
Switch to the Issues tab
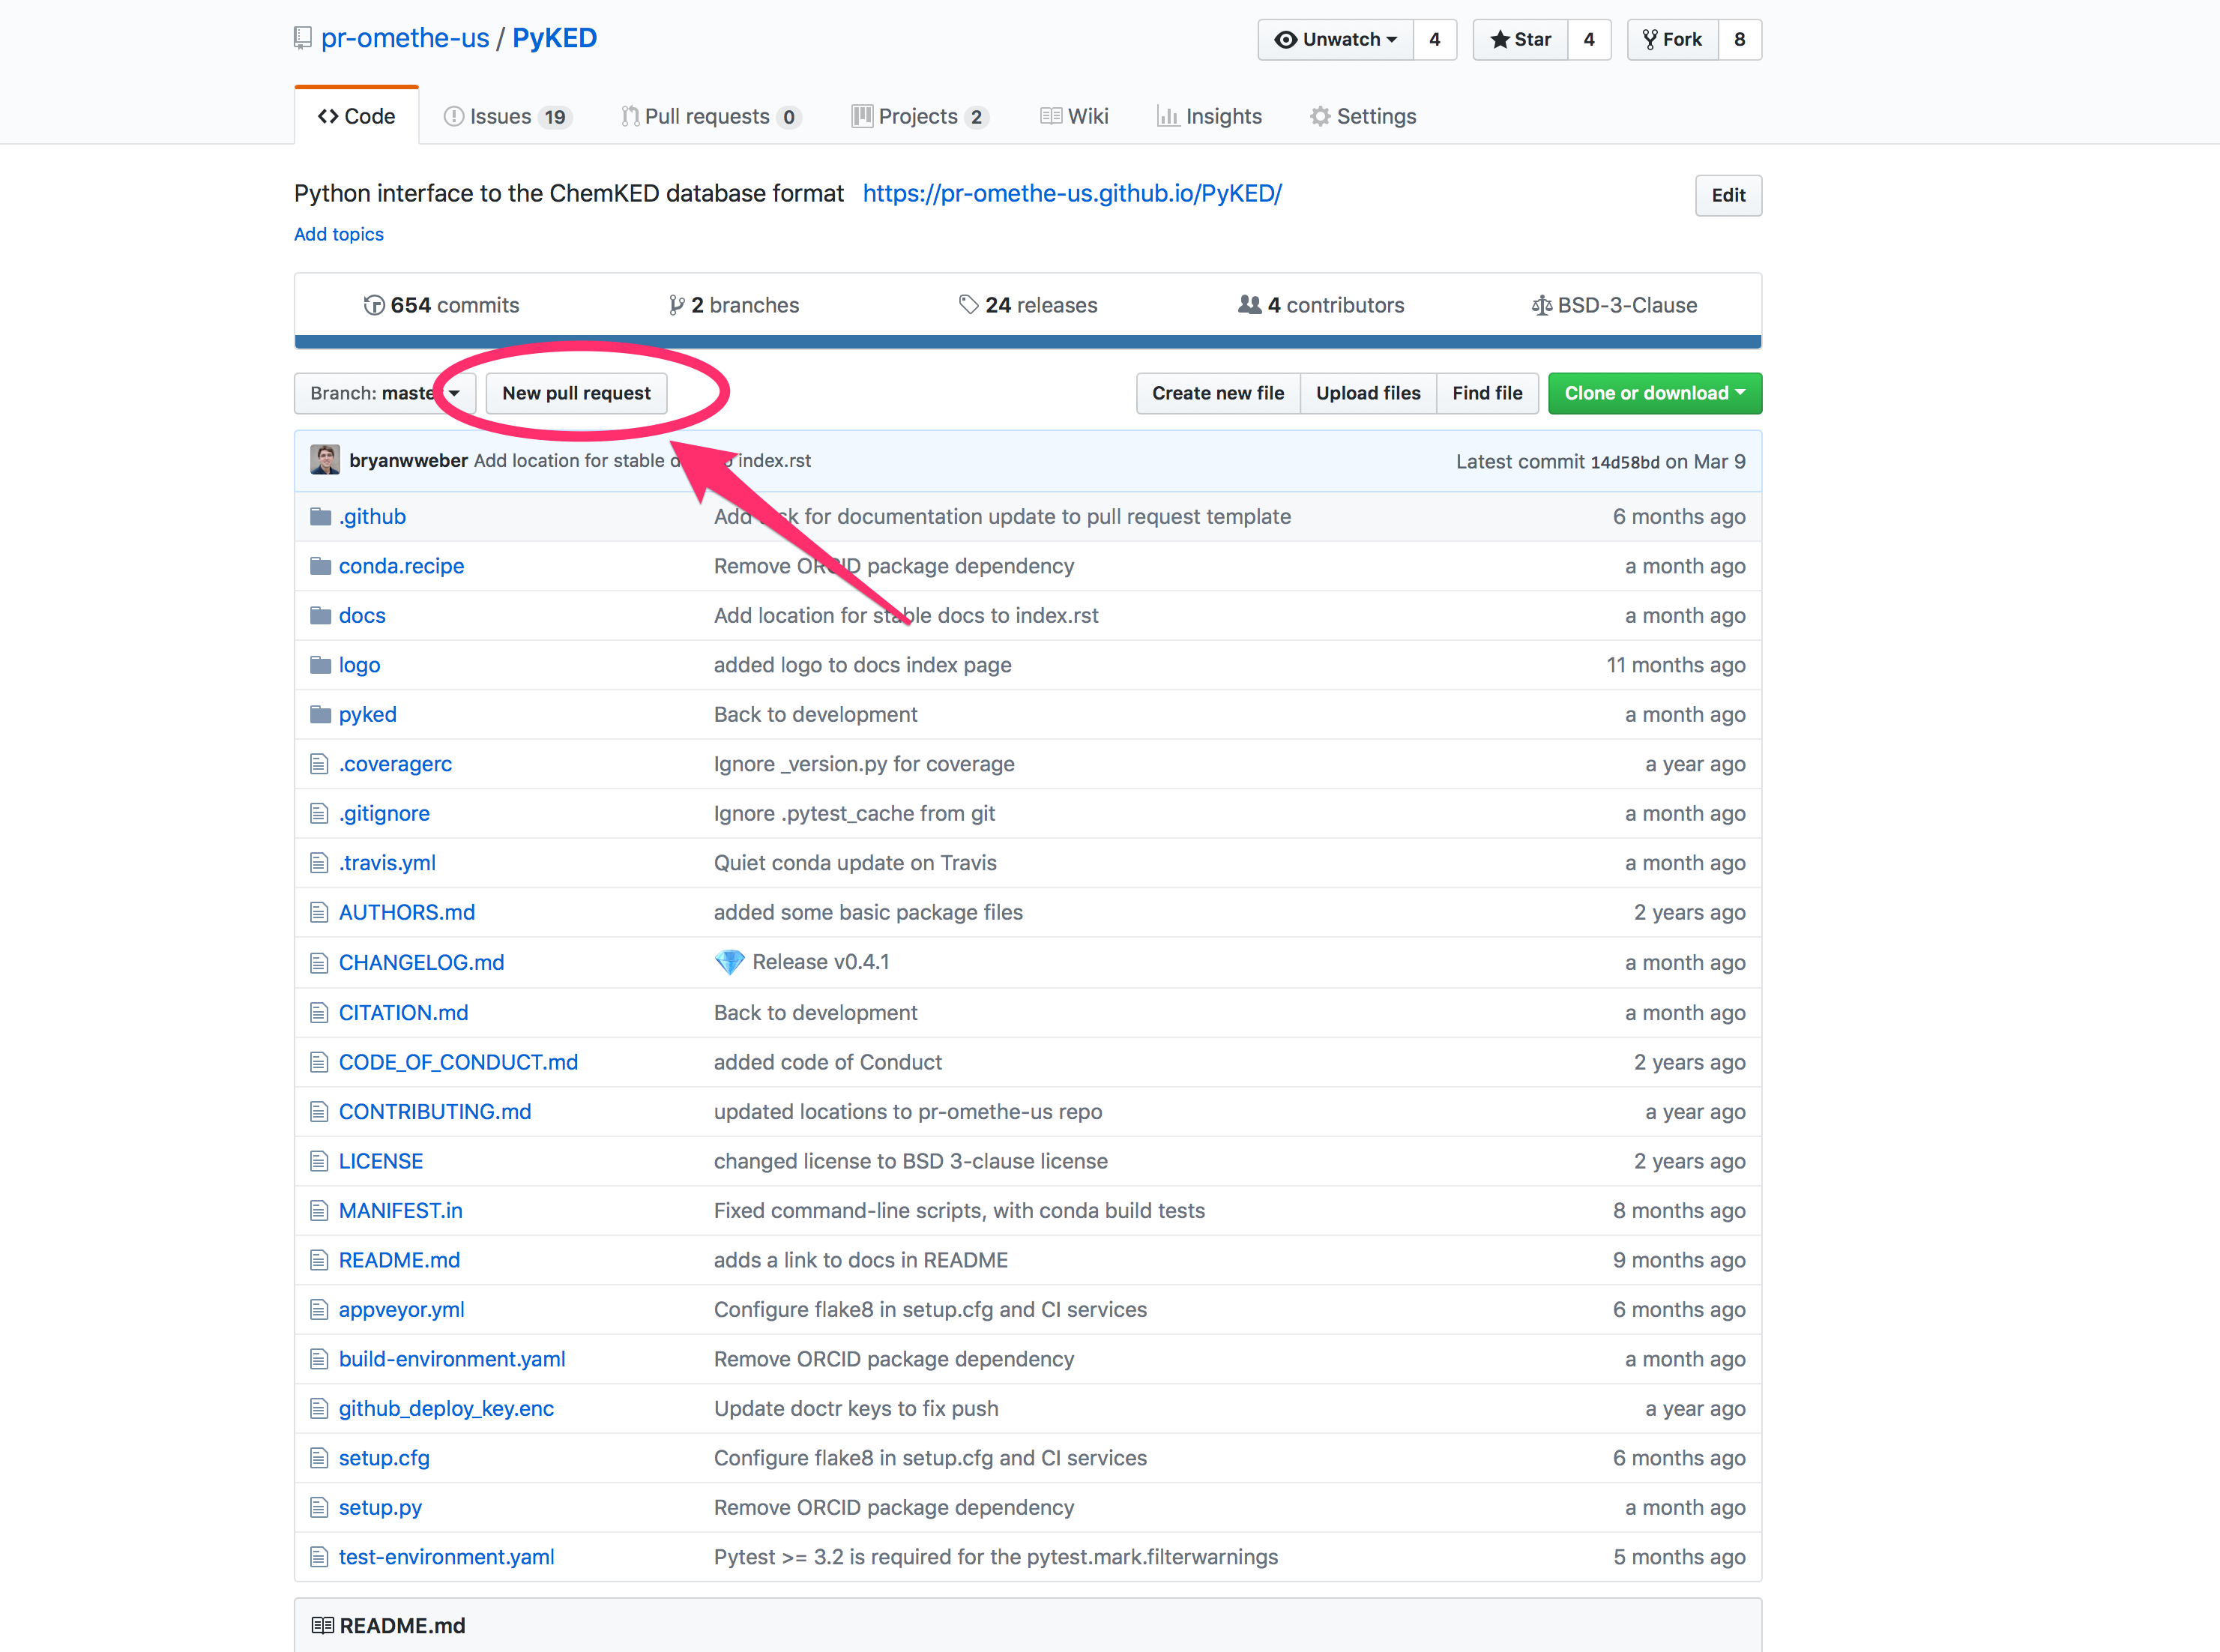click(x=507, y=116)
